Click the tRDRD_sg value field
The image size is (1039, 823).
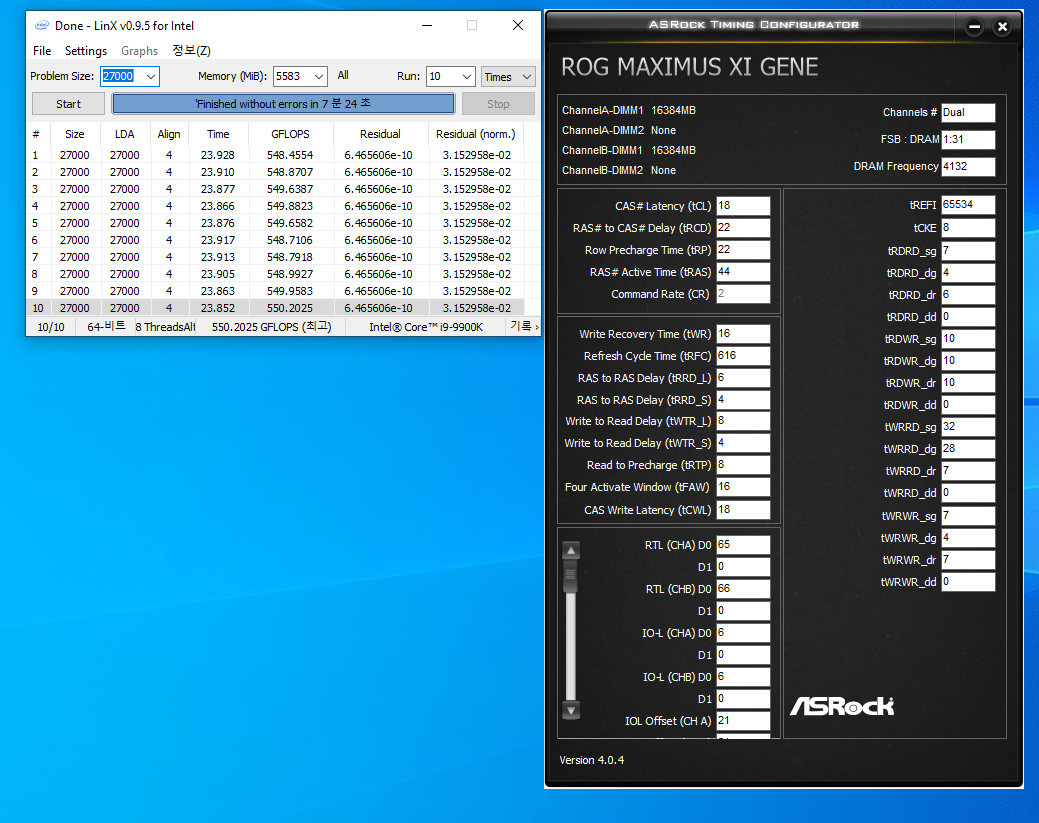point(968,251)
